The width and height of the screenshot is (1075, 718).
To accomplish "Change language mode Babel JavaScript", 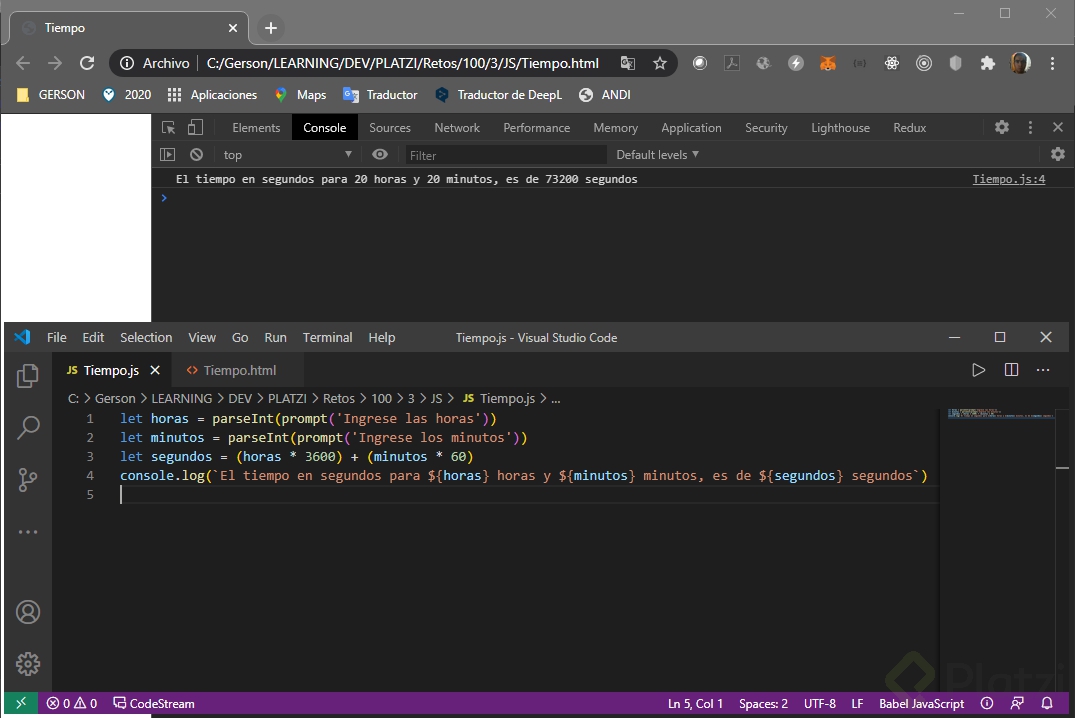I will click(x=921, y=704).
